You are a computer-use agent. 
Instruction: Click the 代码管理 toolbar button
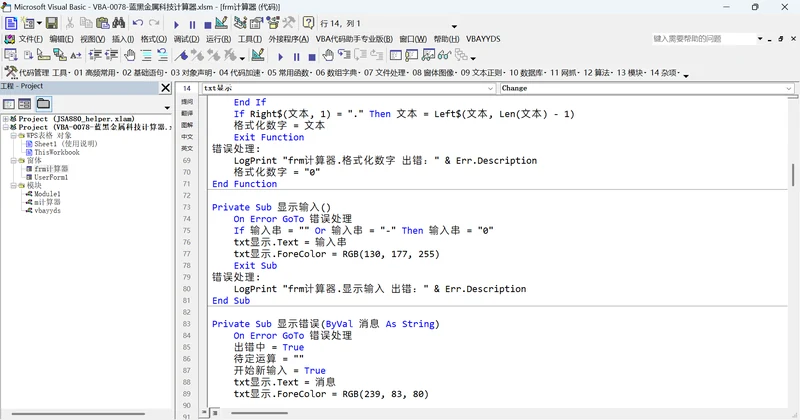point(26,72)
